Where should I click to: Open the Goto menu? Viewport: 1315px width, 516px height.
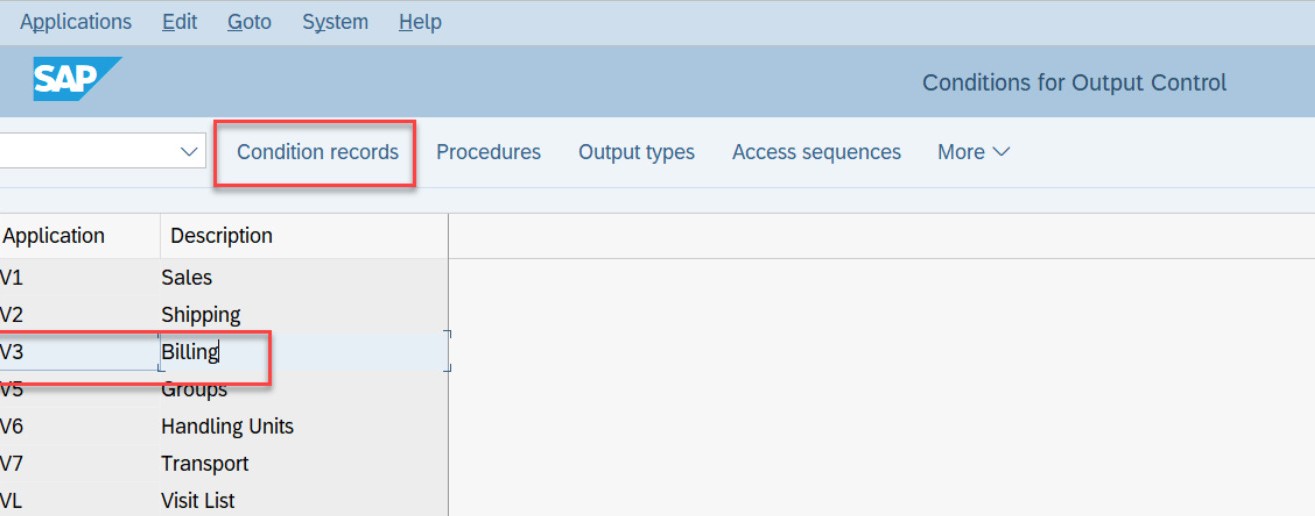click(249, 21)
